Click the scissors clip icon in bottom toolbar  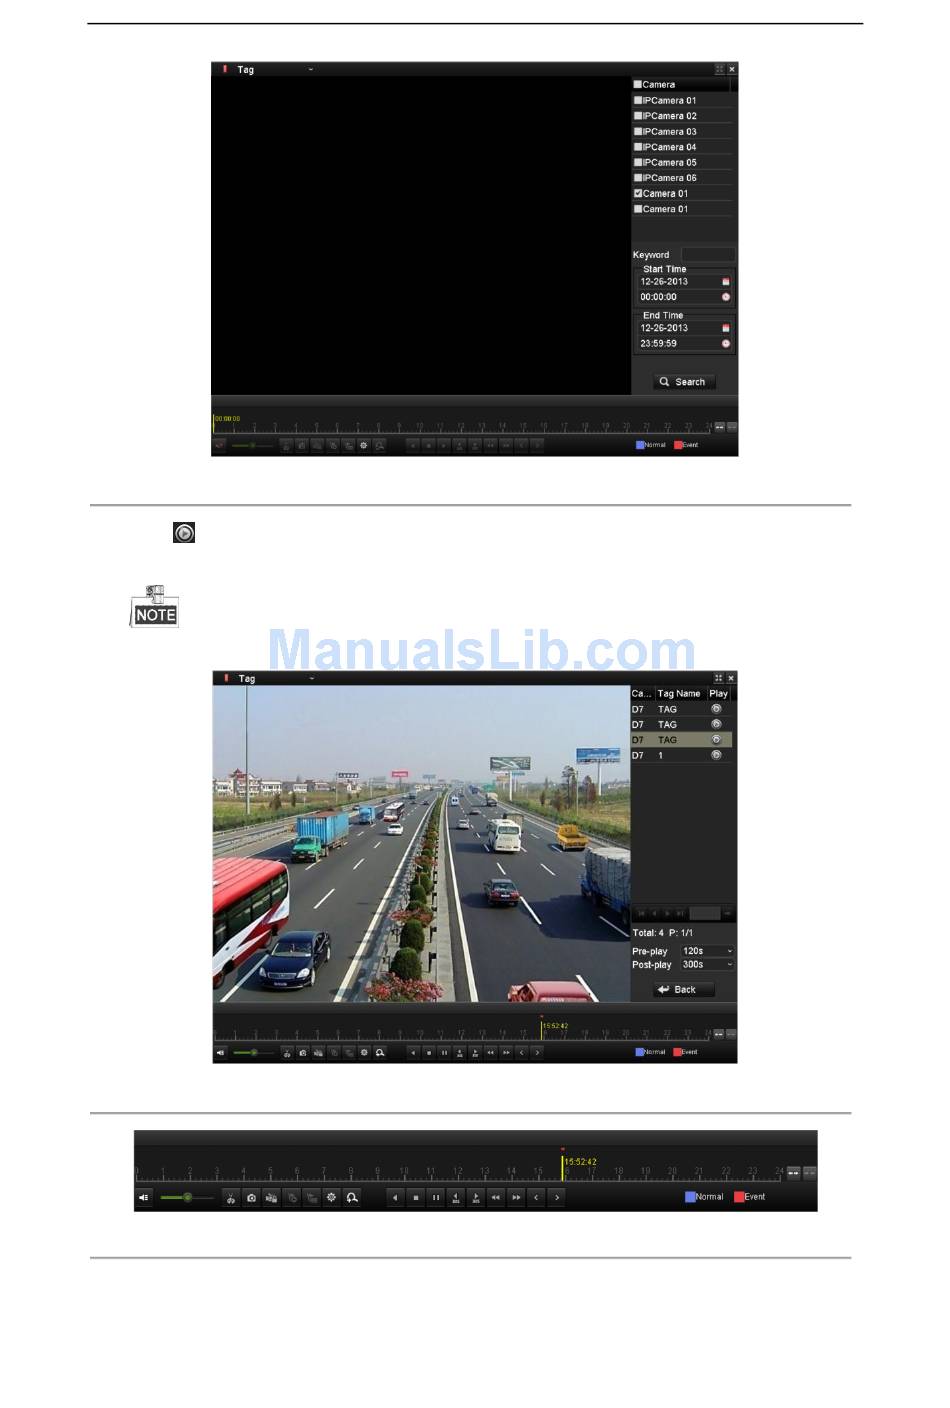[x=231, y=1197]
